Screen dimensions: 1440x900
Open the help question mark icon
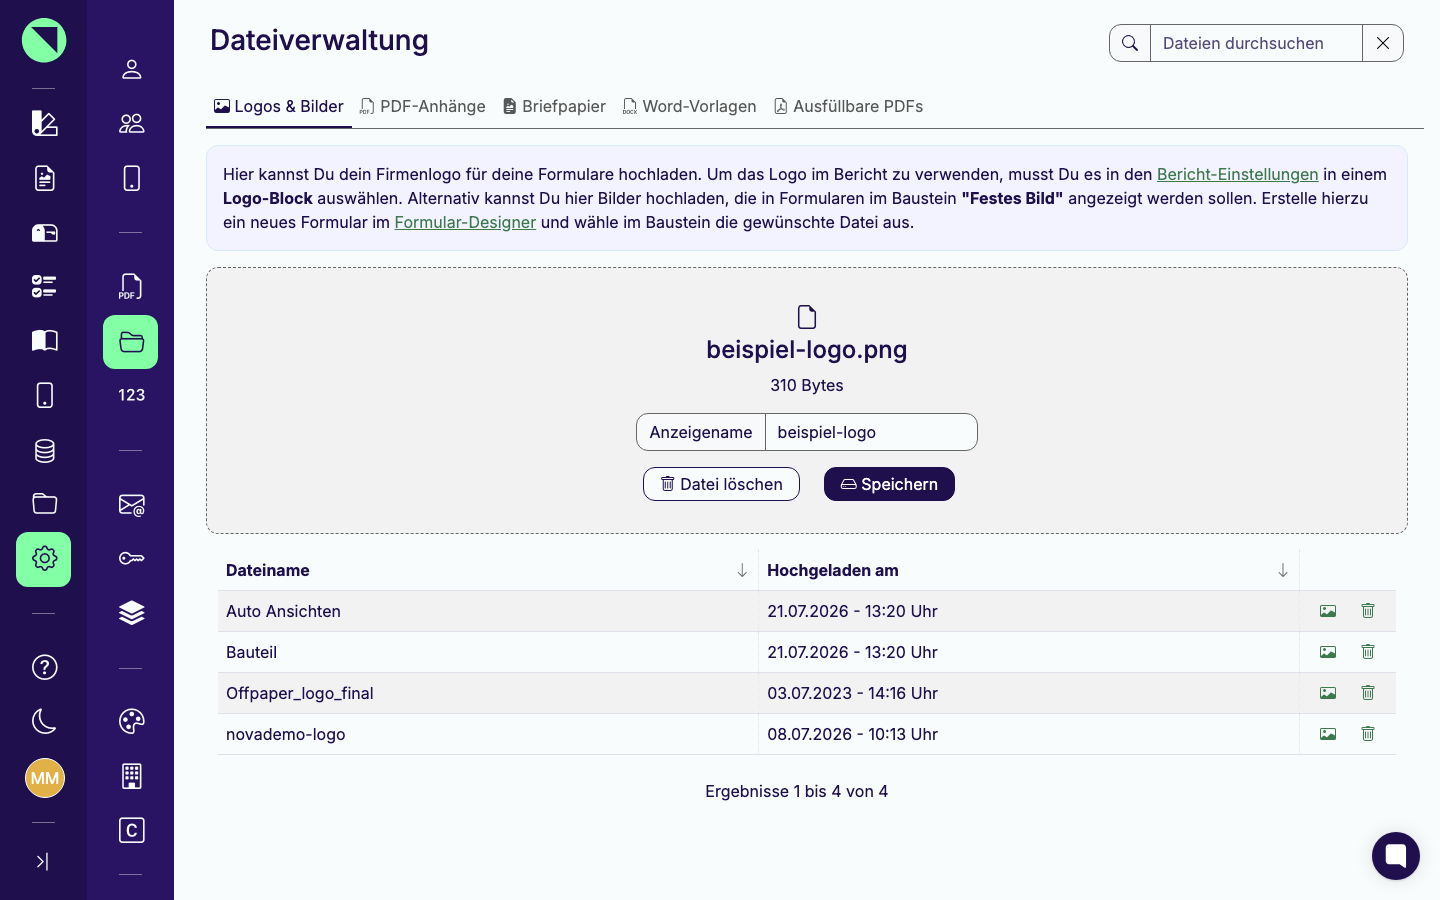tap(44, 667)
